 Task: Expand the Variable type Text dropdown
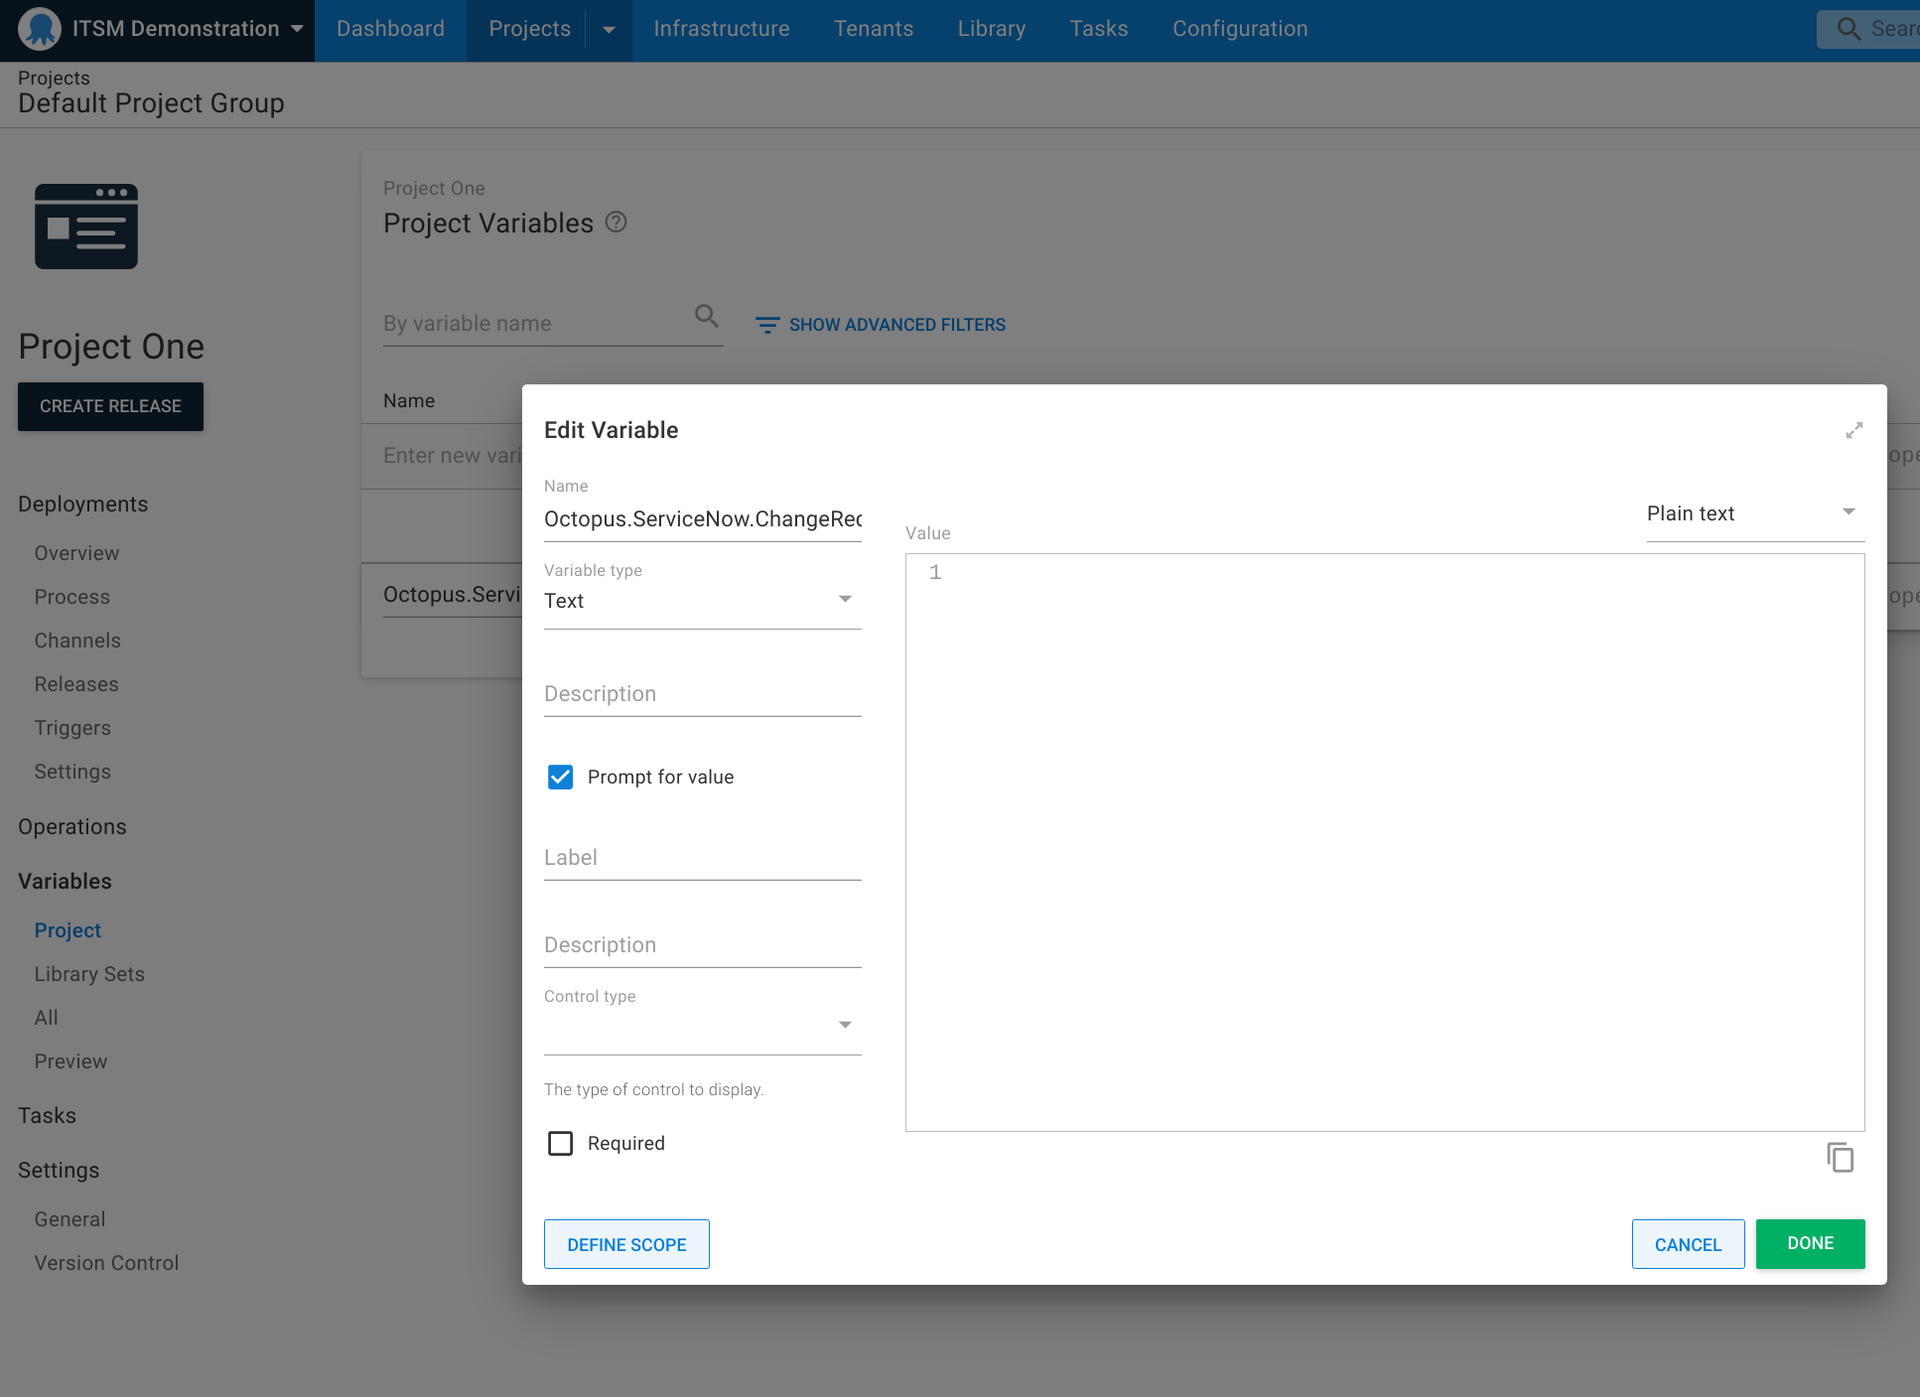845,601
